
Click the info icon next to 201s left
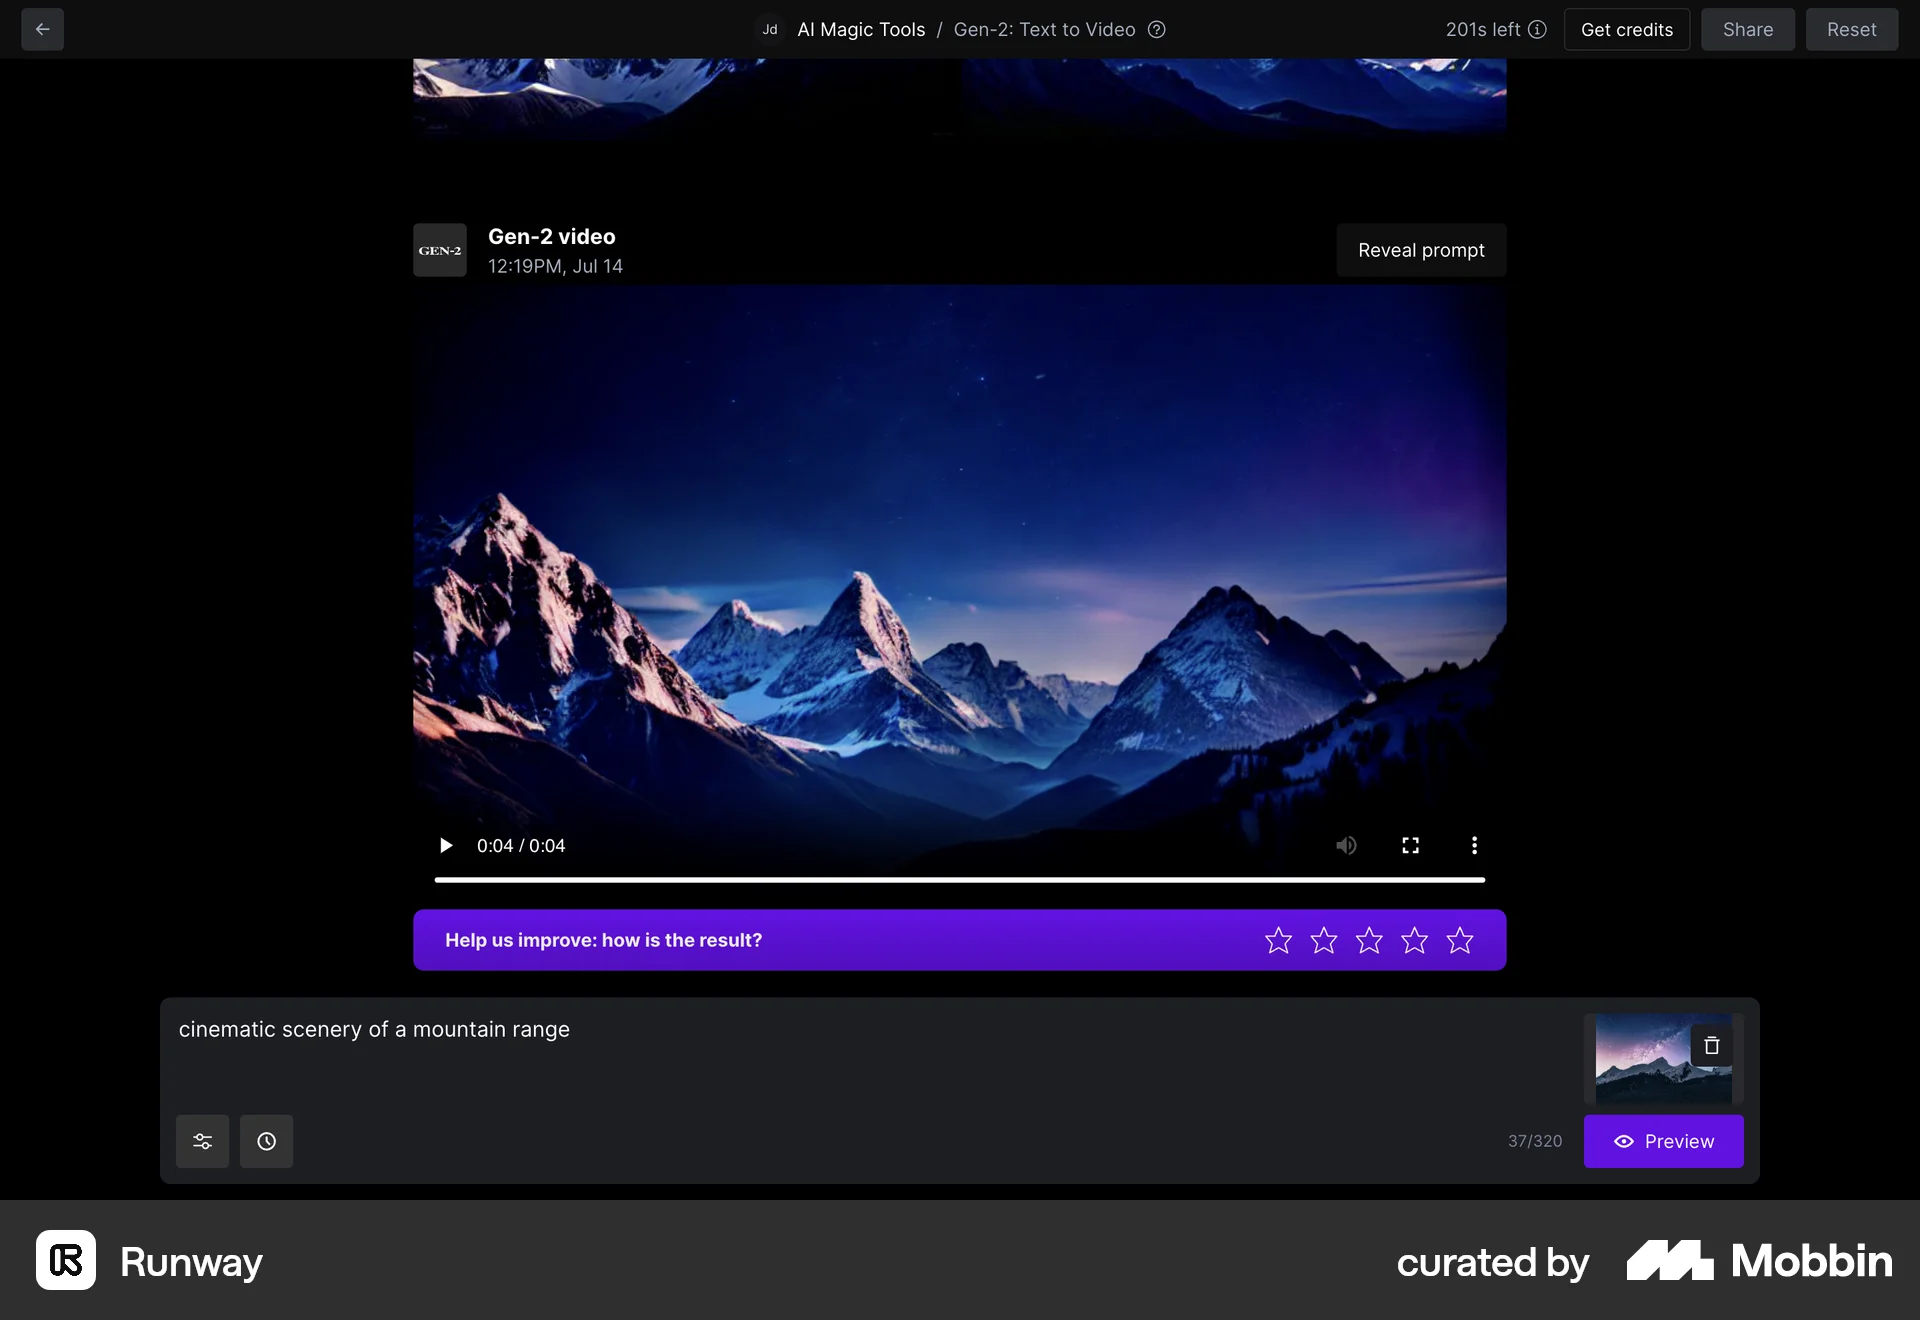(x=1538, y=29)
